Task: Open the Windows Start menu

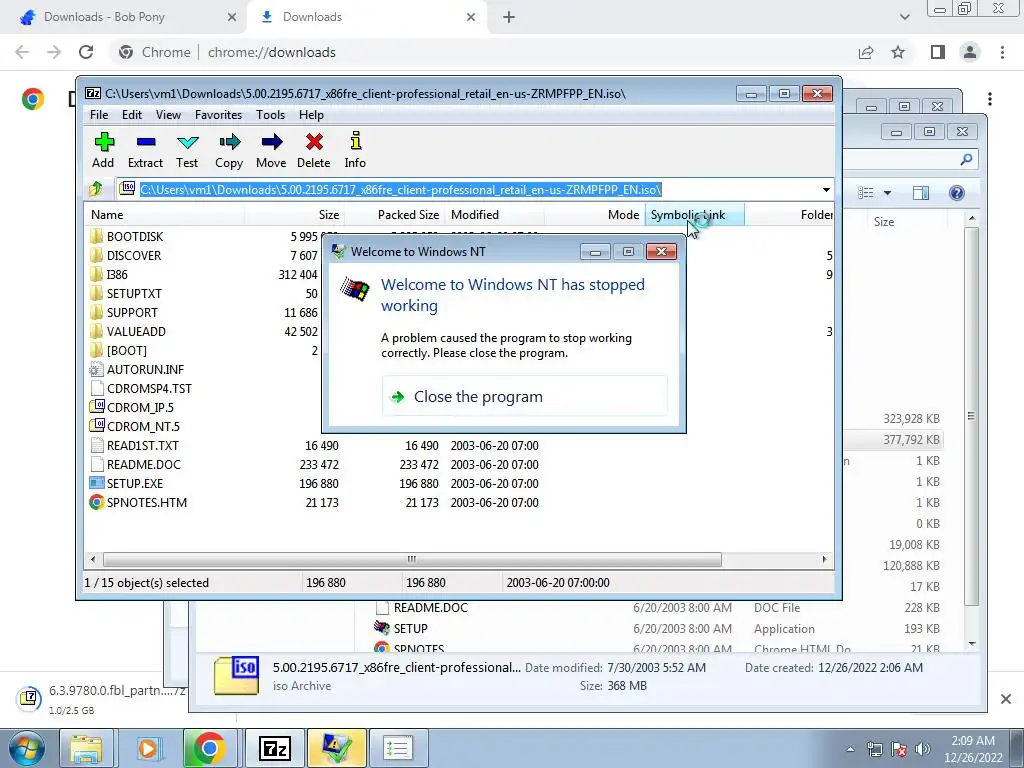Action: tap(27, 748)
